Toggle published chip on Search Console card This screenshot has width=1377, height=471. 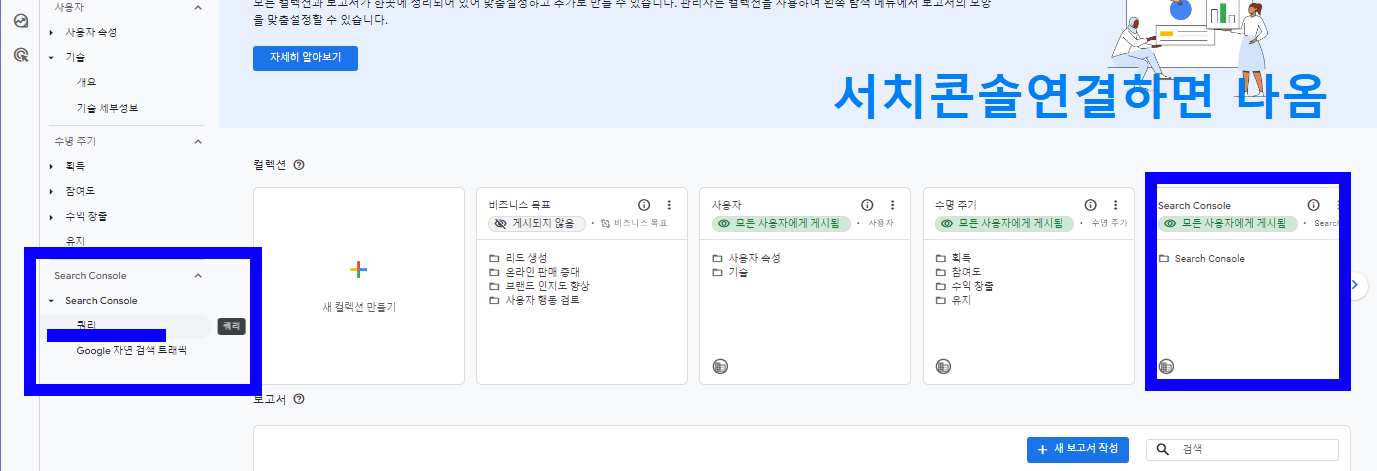click(x=1227, y=224)
